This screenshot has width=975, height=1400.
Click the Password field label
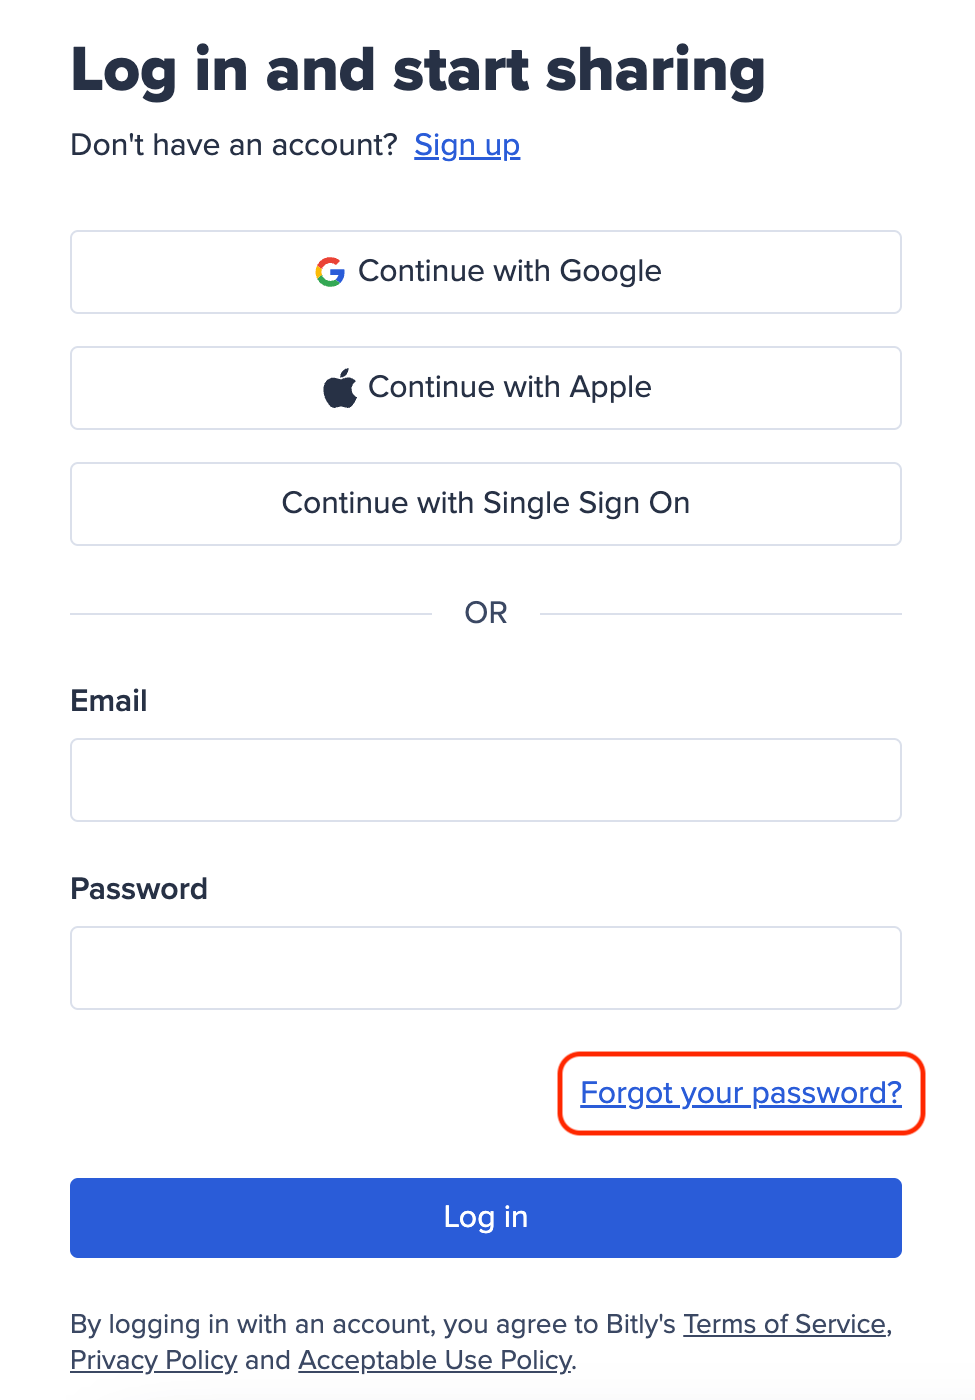139,889
